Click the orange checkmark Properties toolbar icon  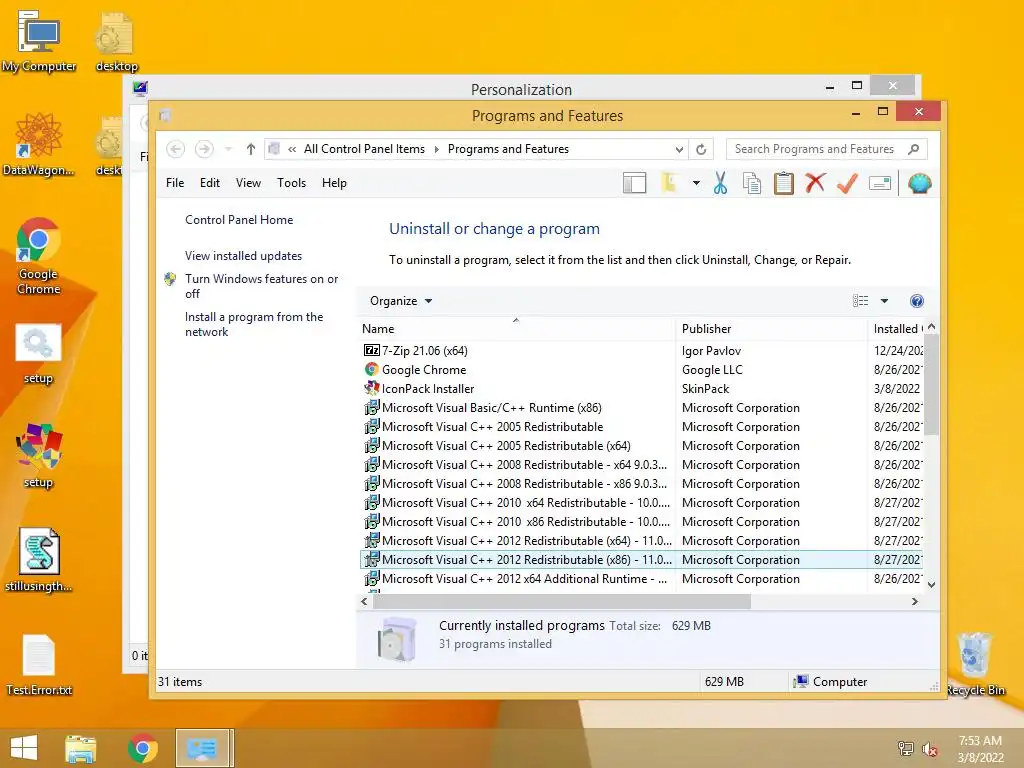pyautogui.click(x=847, y=184)
